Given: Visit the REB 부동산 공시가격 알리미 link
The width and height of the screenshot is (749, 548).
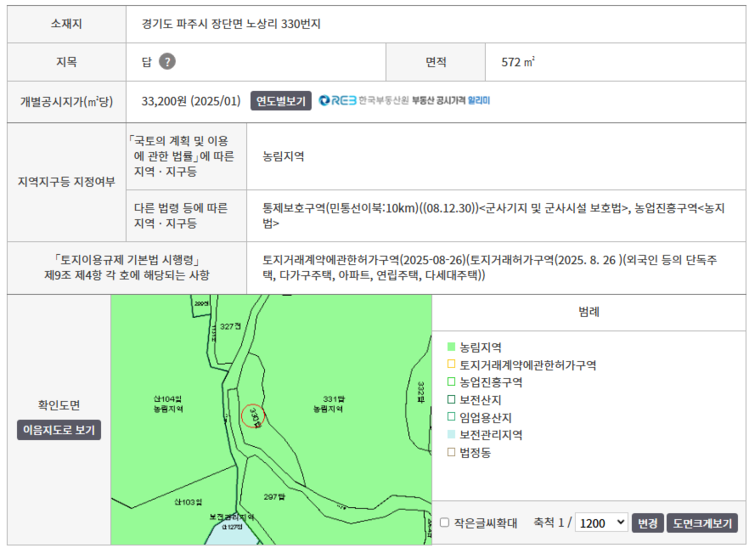Looking at the screenshot, I should pyautogui.click(x=404, y=100).
